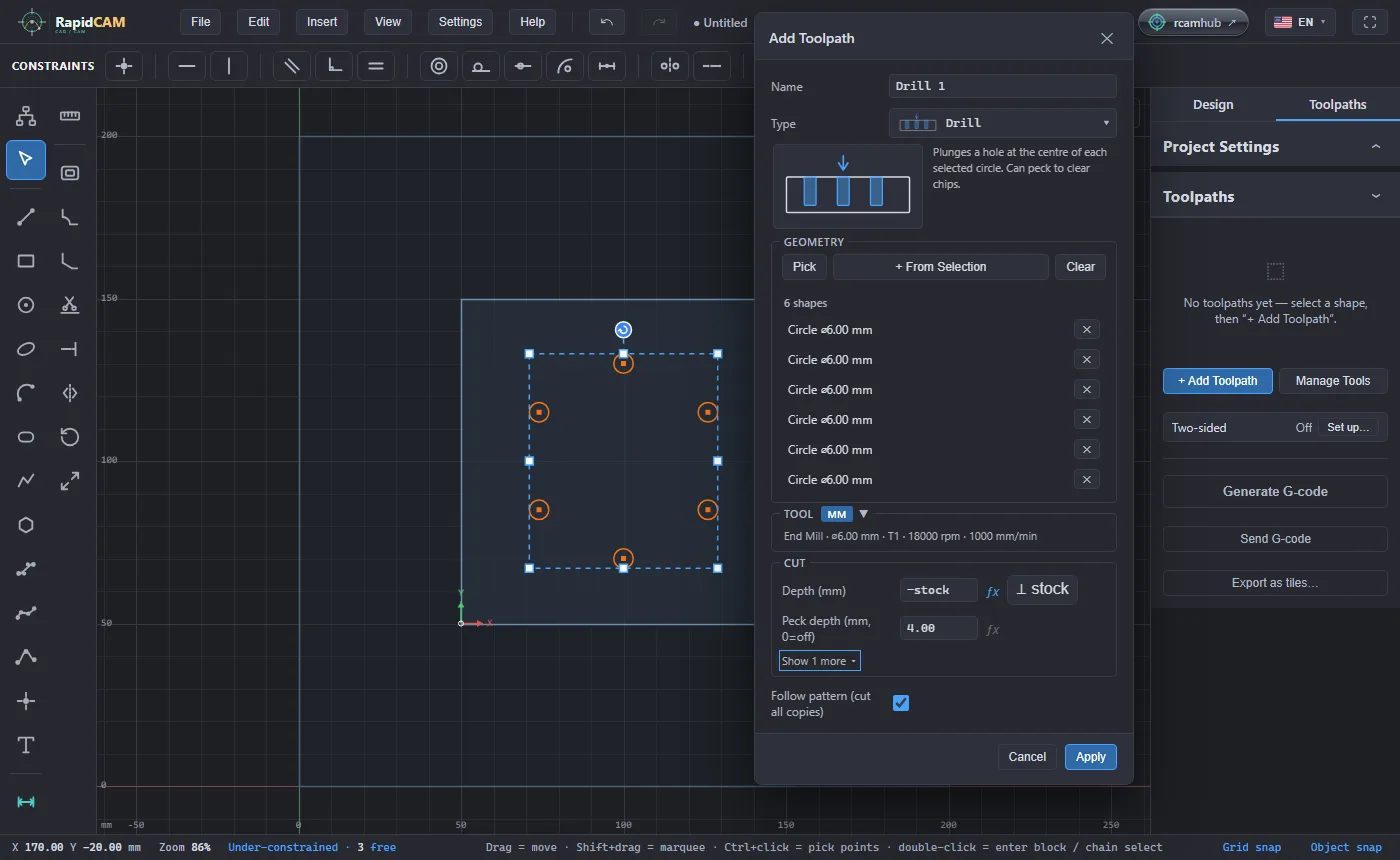Expand Show 1 more cut options

coord(820,661)
